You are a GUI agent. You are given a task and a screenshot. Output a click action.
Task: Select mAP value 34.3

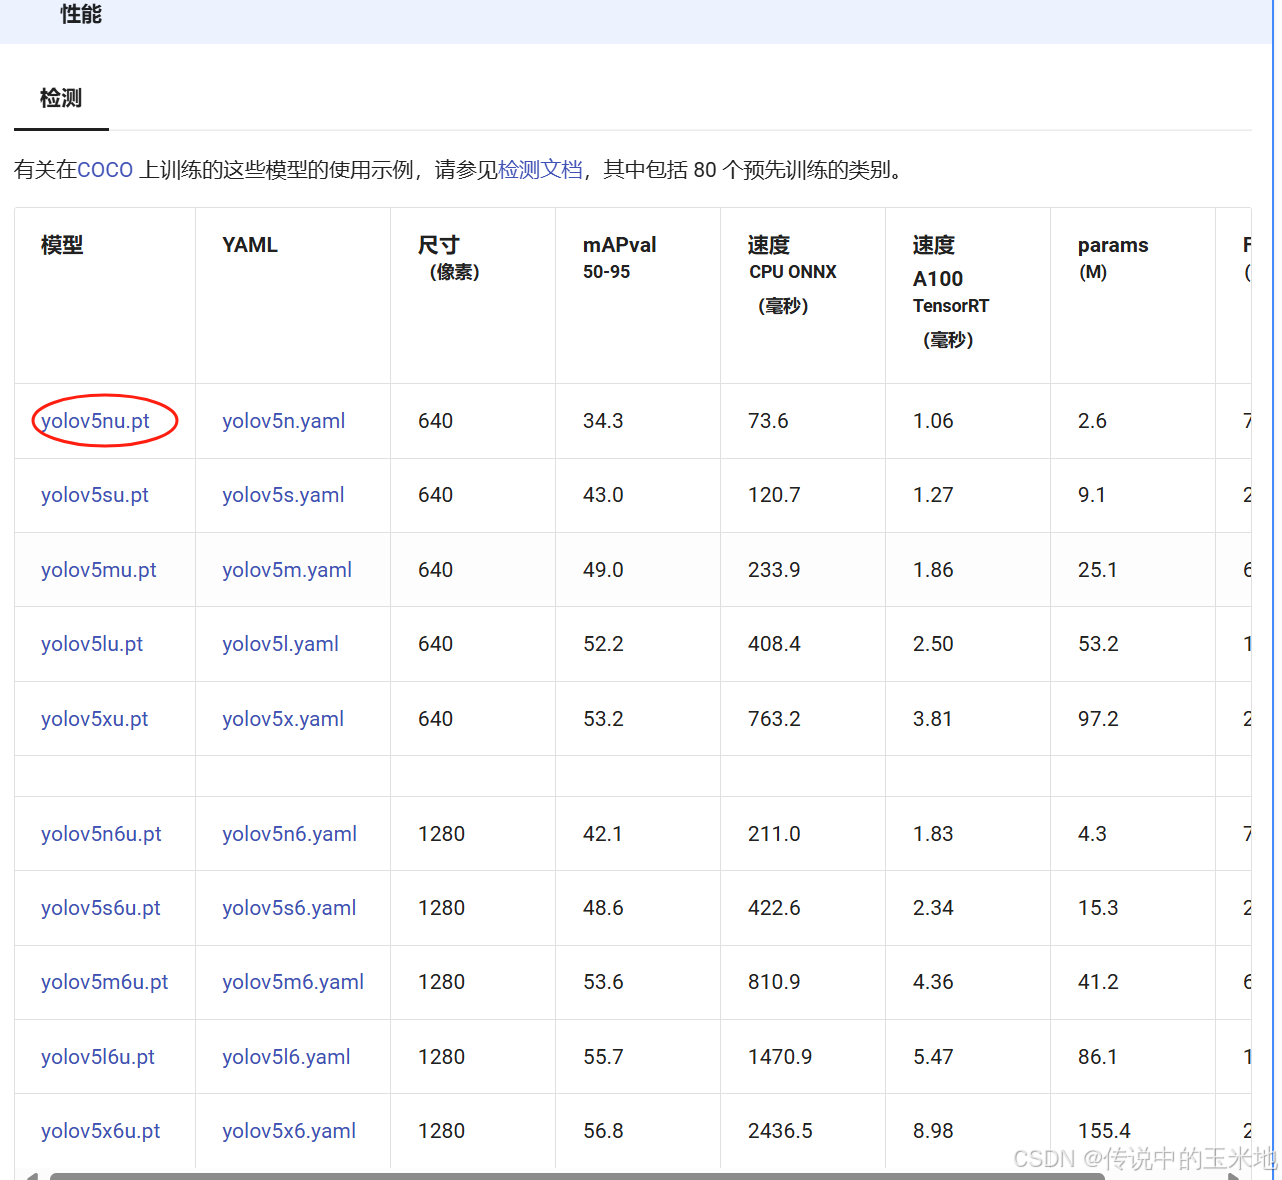603,421
